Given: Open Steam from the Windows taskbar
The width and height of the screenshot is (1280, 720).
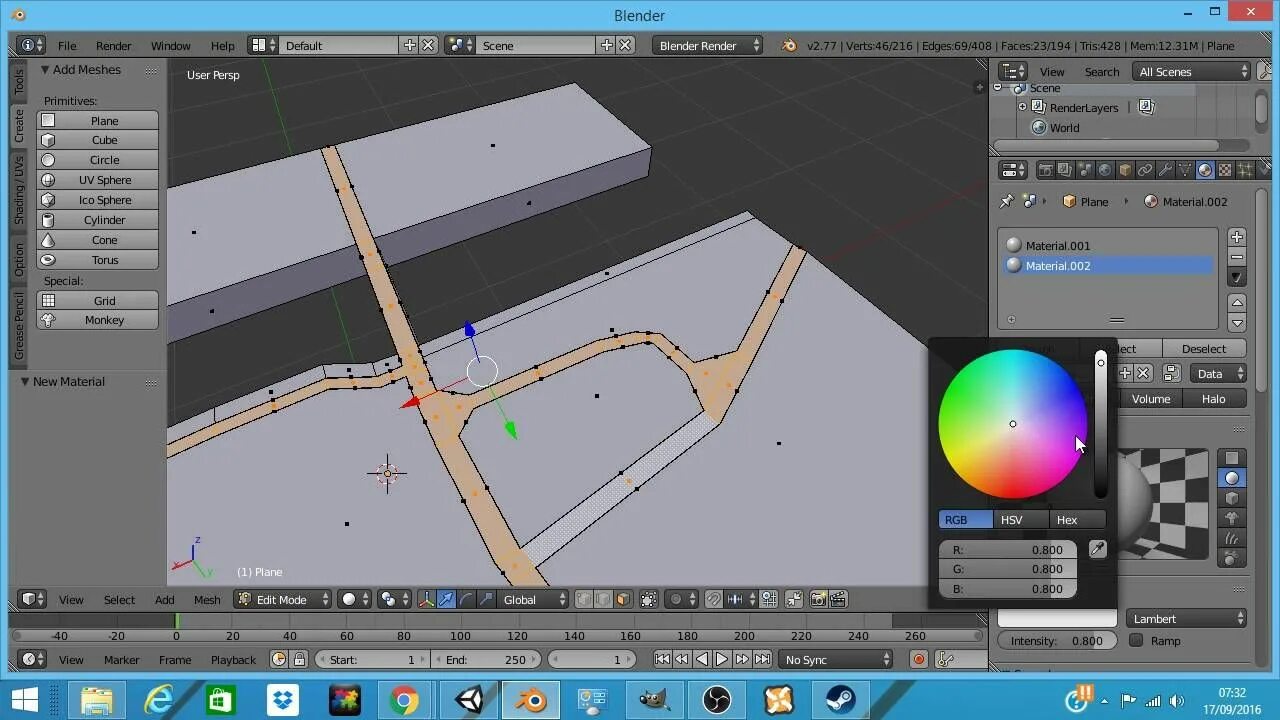Looking at the screenshot, I should click(x=843, y=701).
